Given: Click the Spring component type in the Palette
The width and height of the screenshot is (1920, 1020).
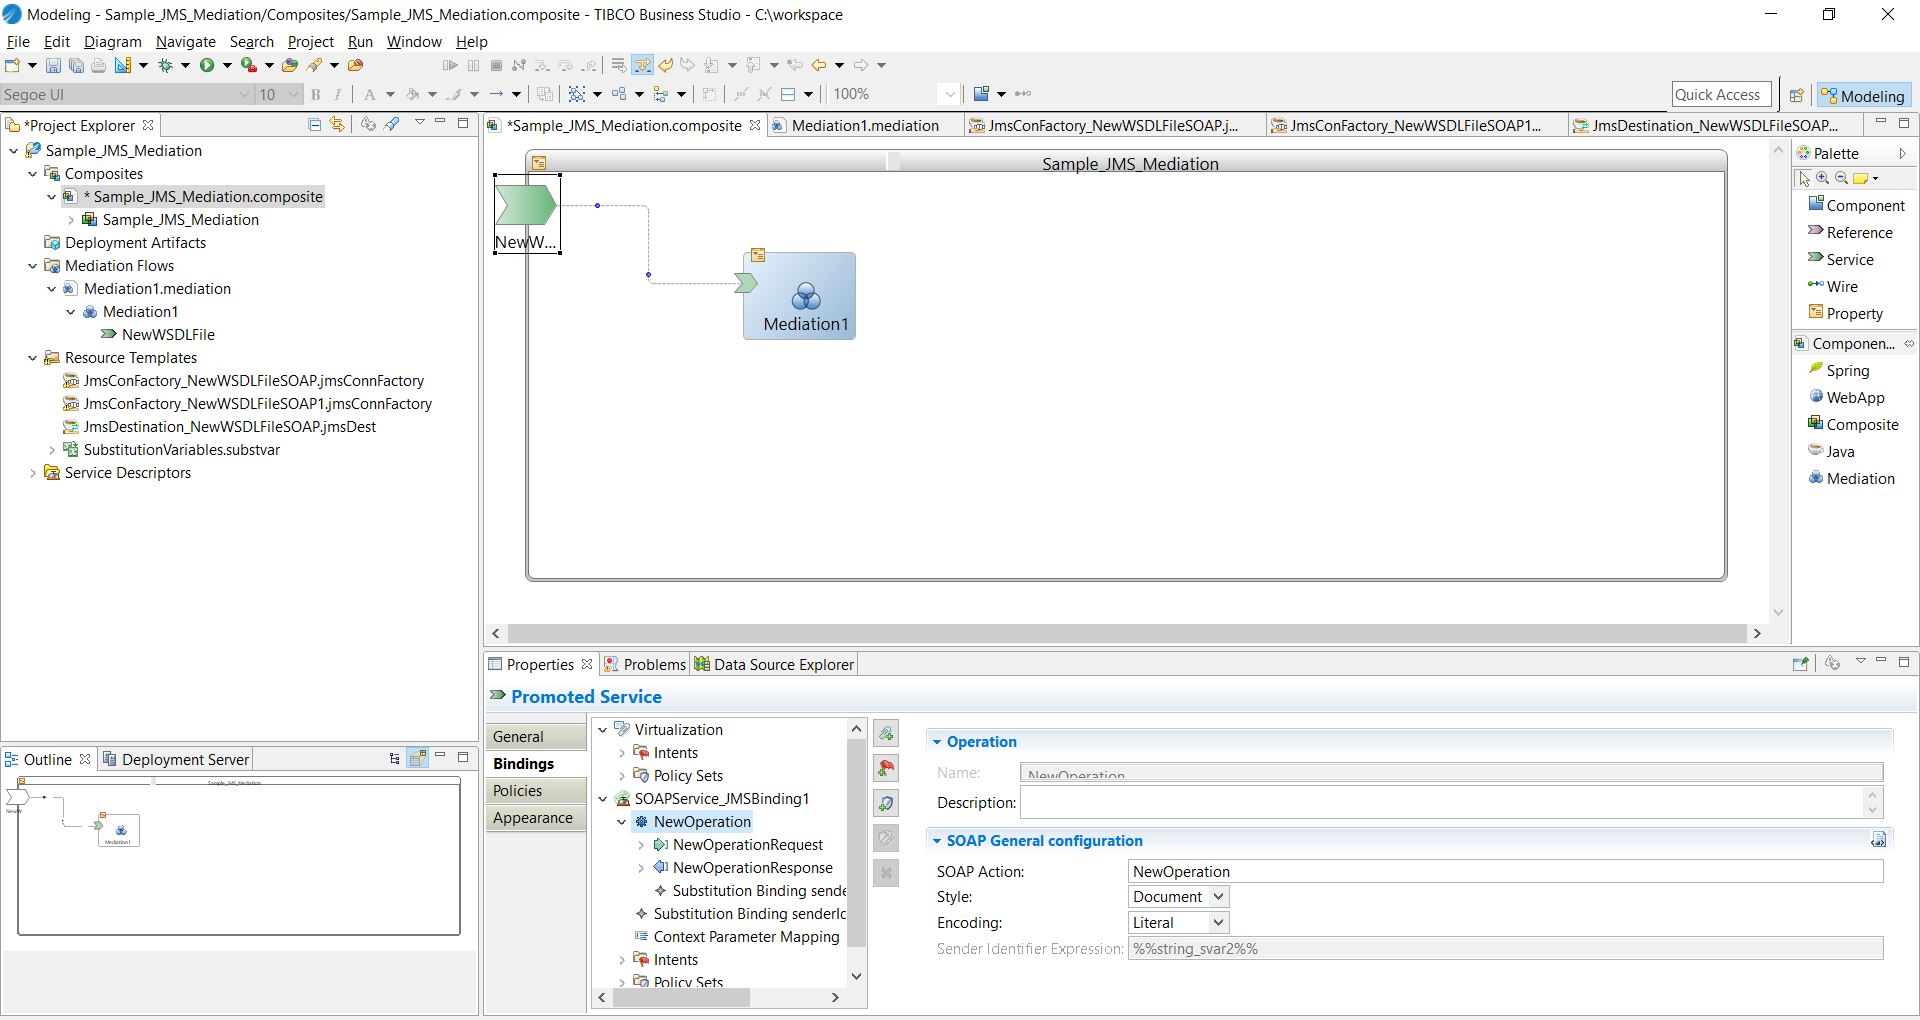Looking at the screenshot, I should point(1846,370).
